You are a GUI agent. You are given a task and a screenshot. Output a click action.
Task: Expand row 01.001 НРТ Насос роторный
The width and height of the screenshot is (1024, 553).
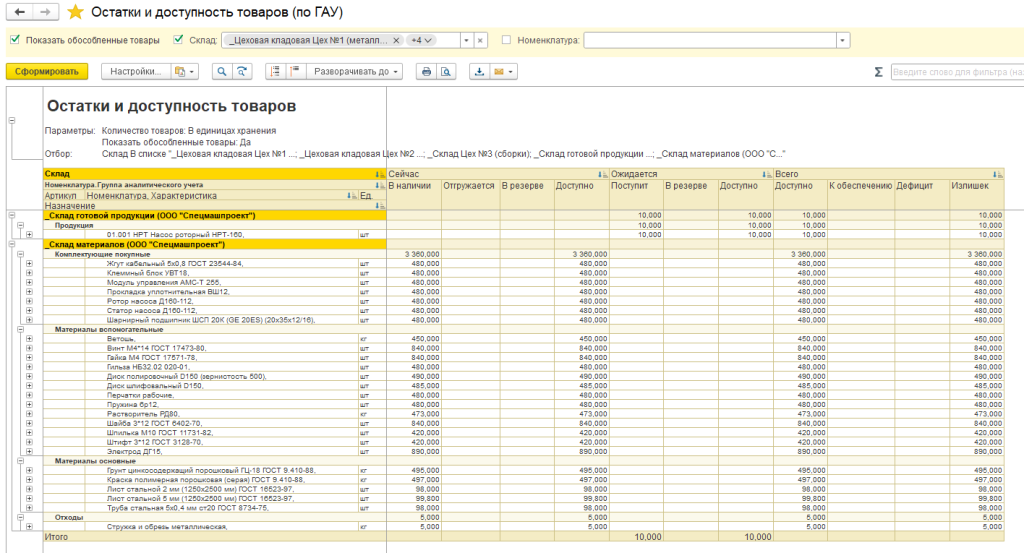pos(29,234)
